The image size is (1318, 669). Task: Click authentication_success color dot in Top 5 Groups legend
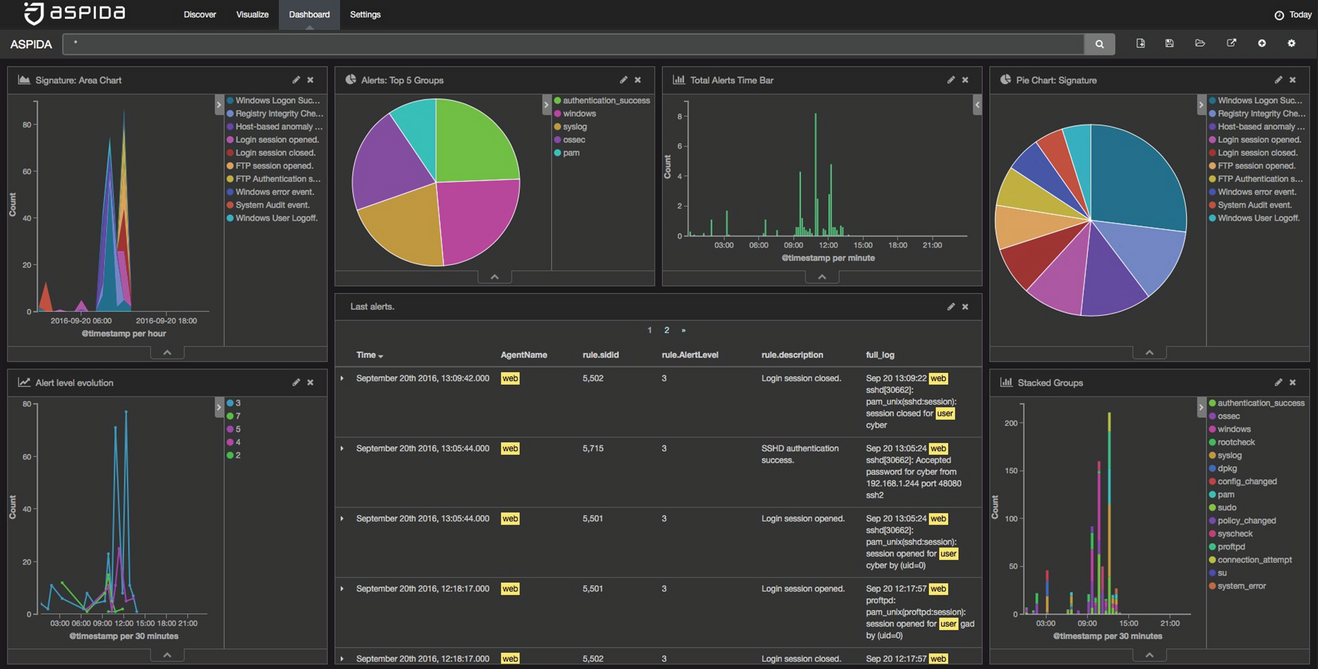click(x=557, y=101)
